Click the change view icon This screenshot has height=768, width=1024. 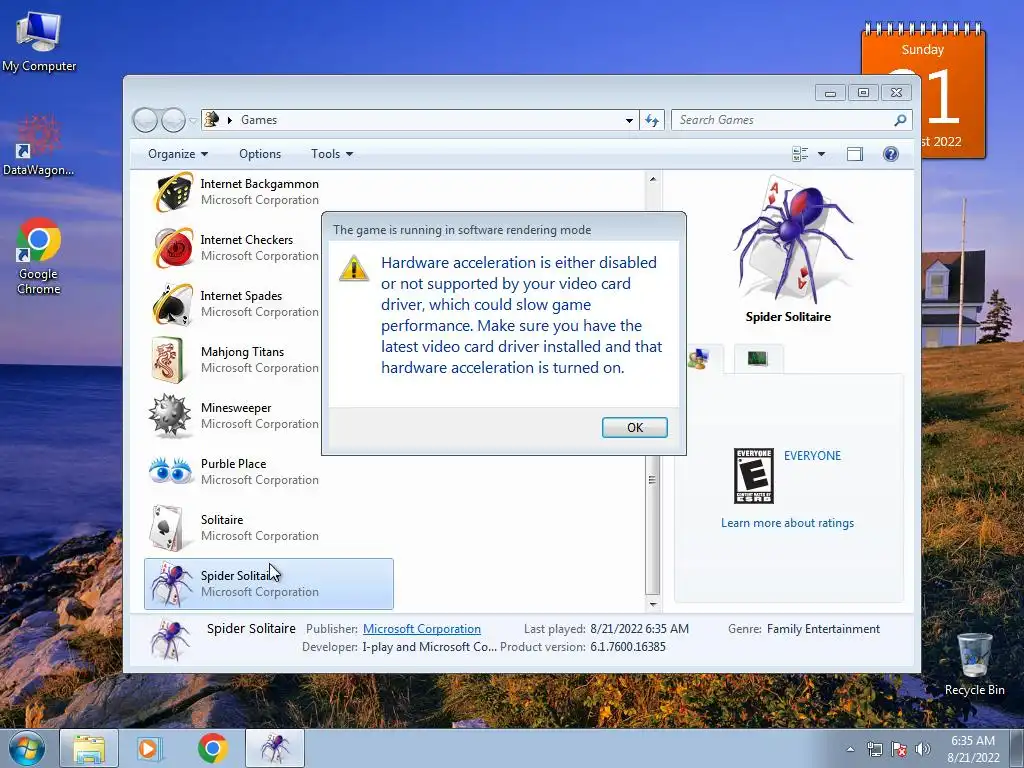(x=800, y=154)
